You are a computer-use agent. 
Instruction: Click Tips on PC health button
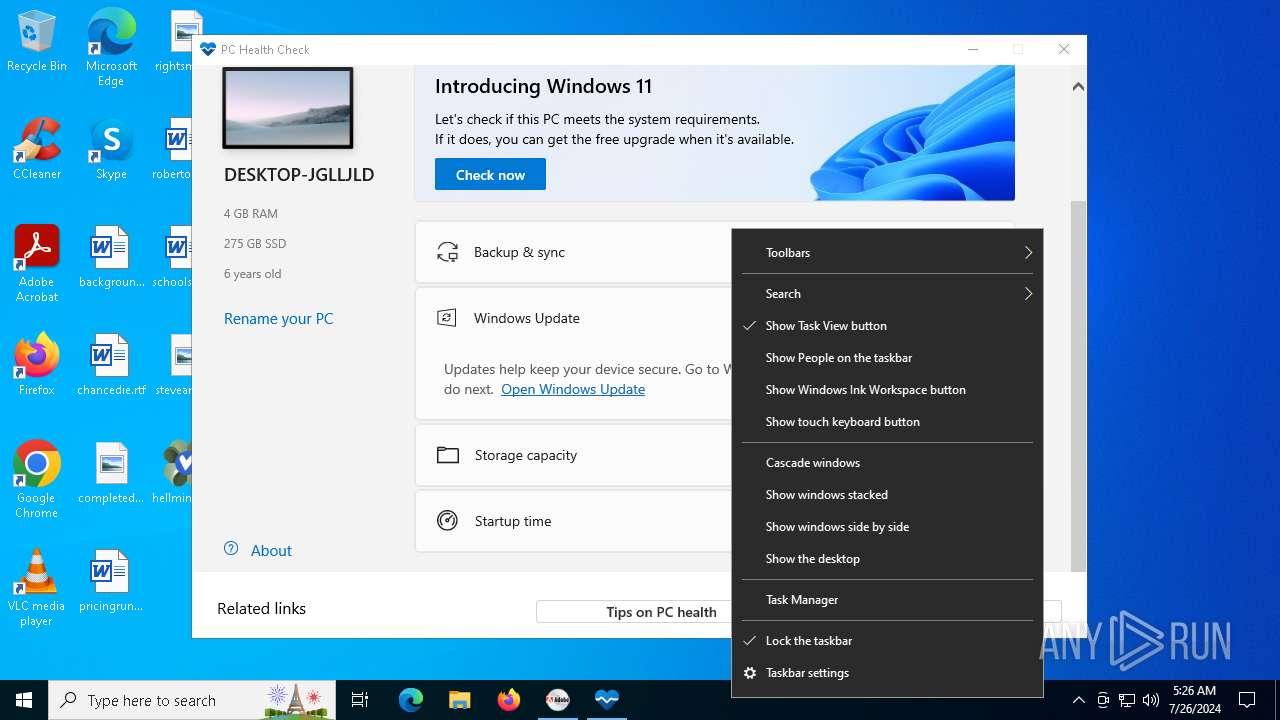pyautogui.click(x=661, y=612)
